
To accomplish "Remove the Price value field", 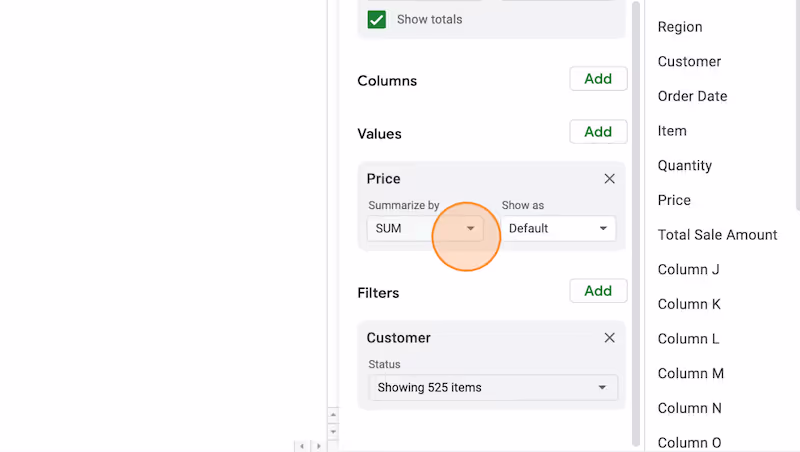I will [609, 179].
